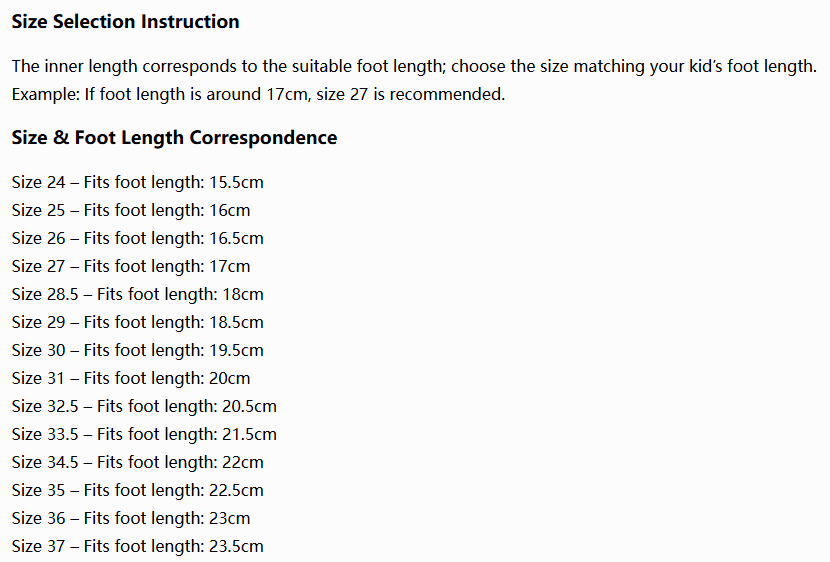Screen dimensions: 830x562
Task: Select the Size 32.5 – 20.5cm line
Action: pos(144,407)
